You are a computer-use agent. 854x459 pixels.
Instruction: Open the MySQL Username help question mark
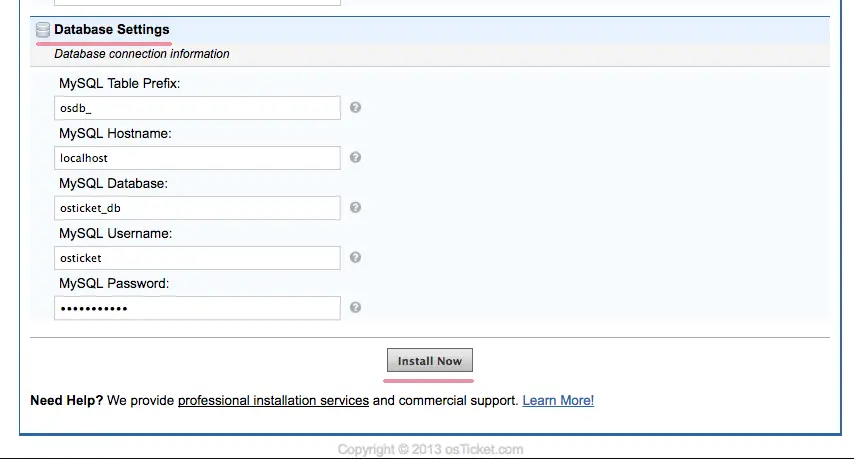click(355, 258)
